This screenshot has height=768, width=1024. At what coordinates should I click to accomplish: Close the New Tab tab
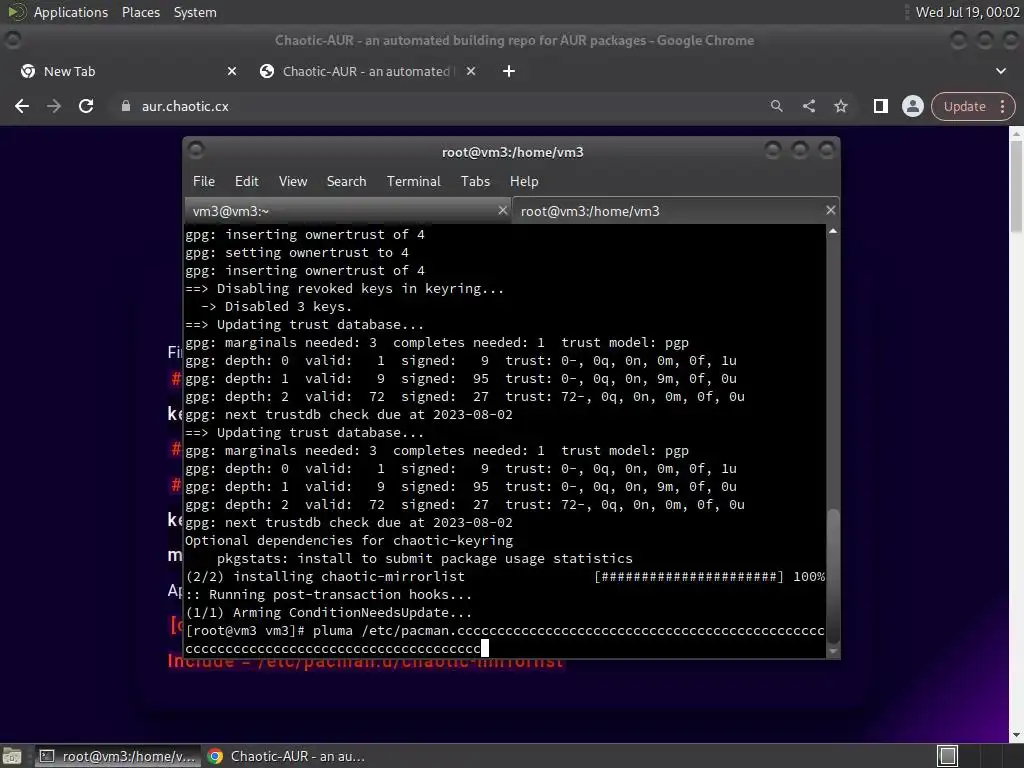click(x=232, y=71)
